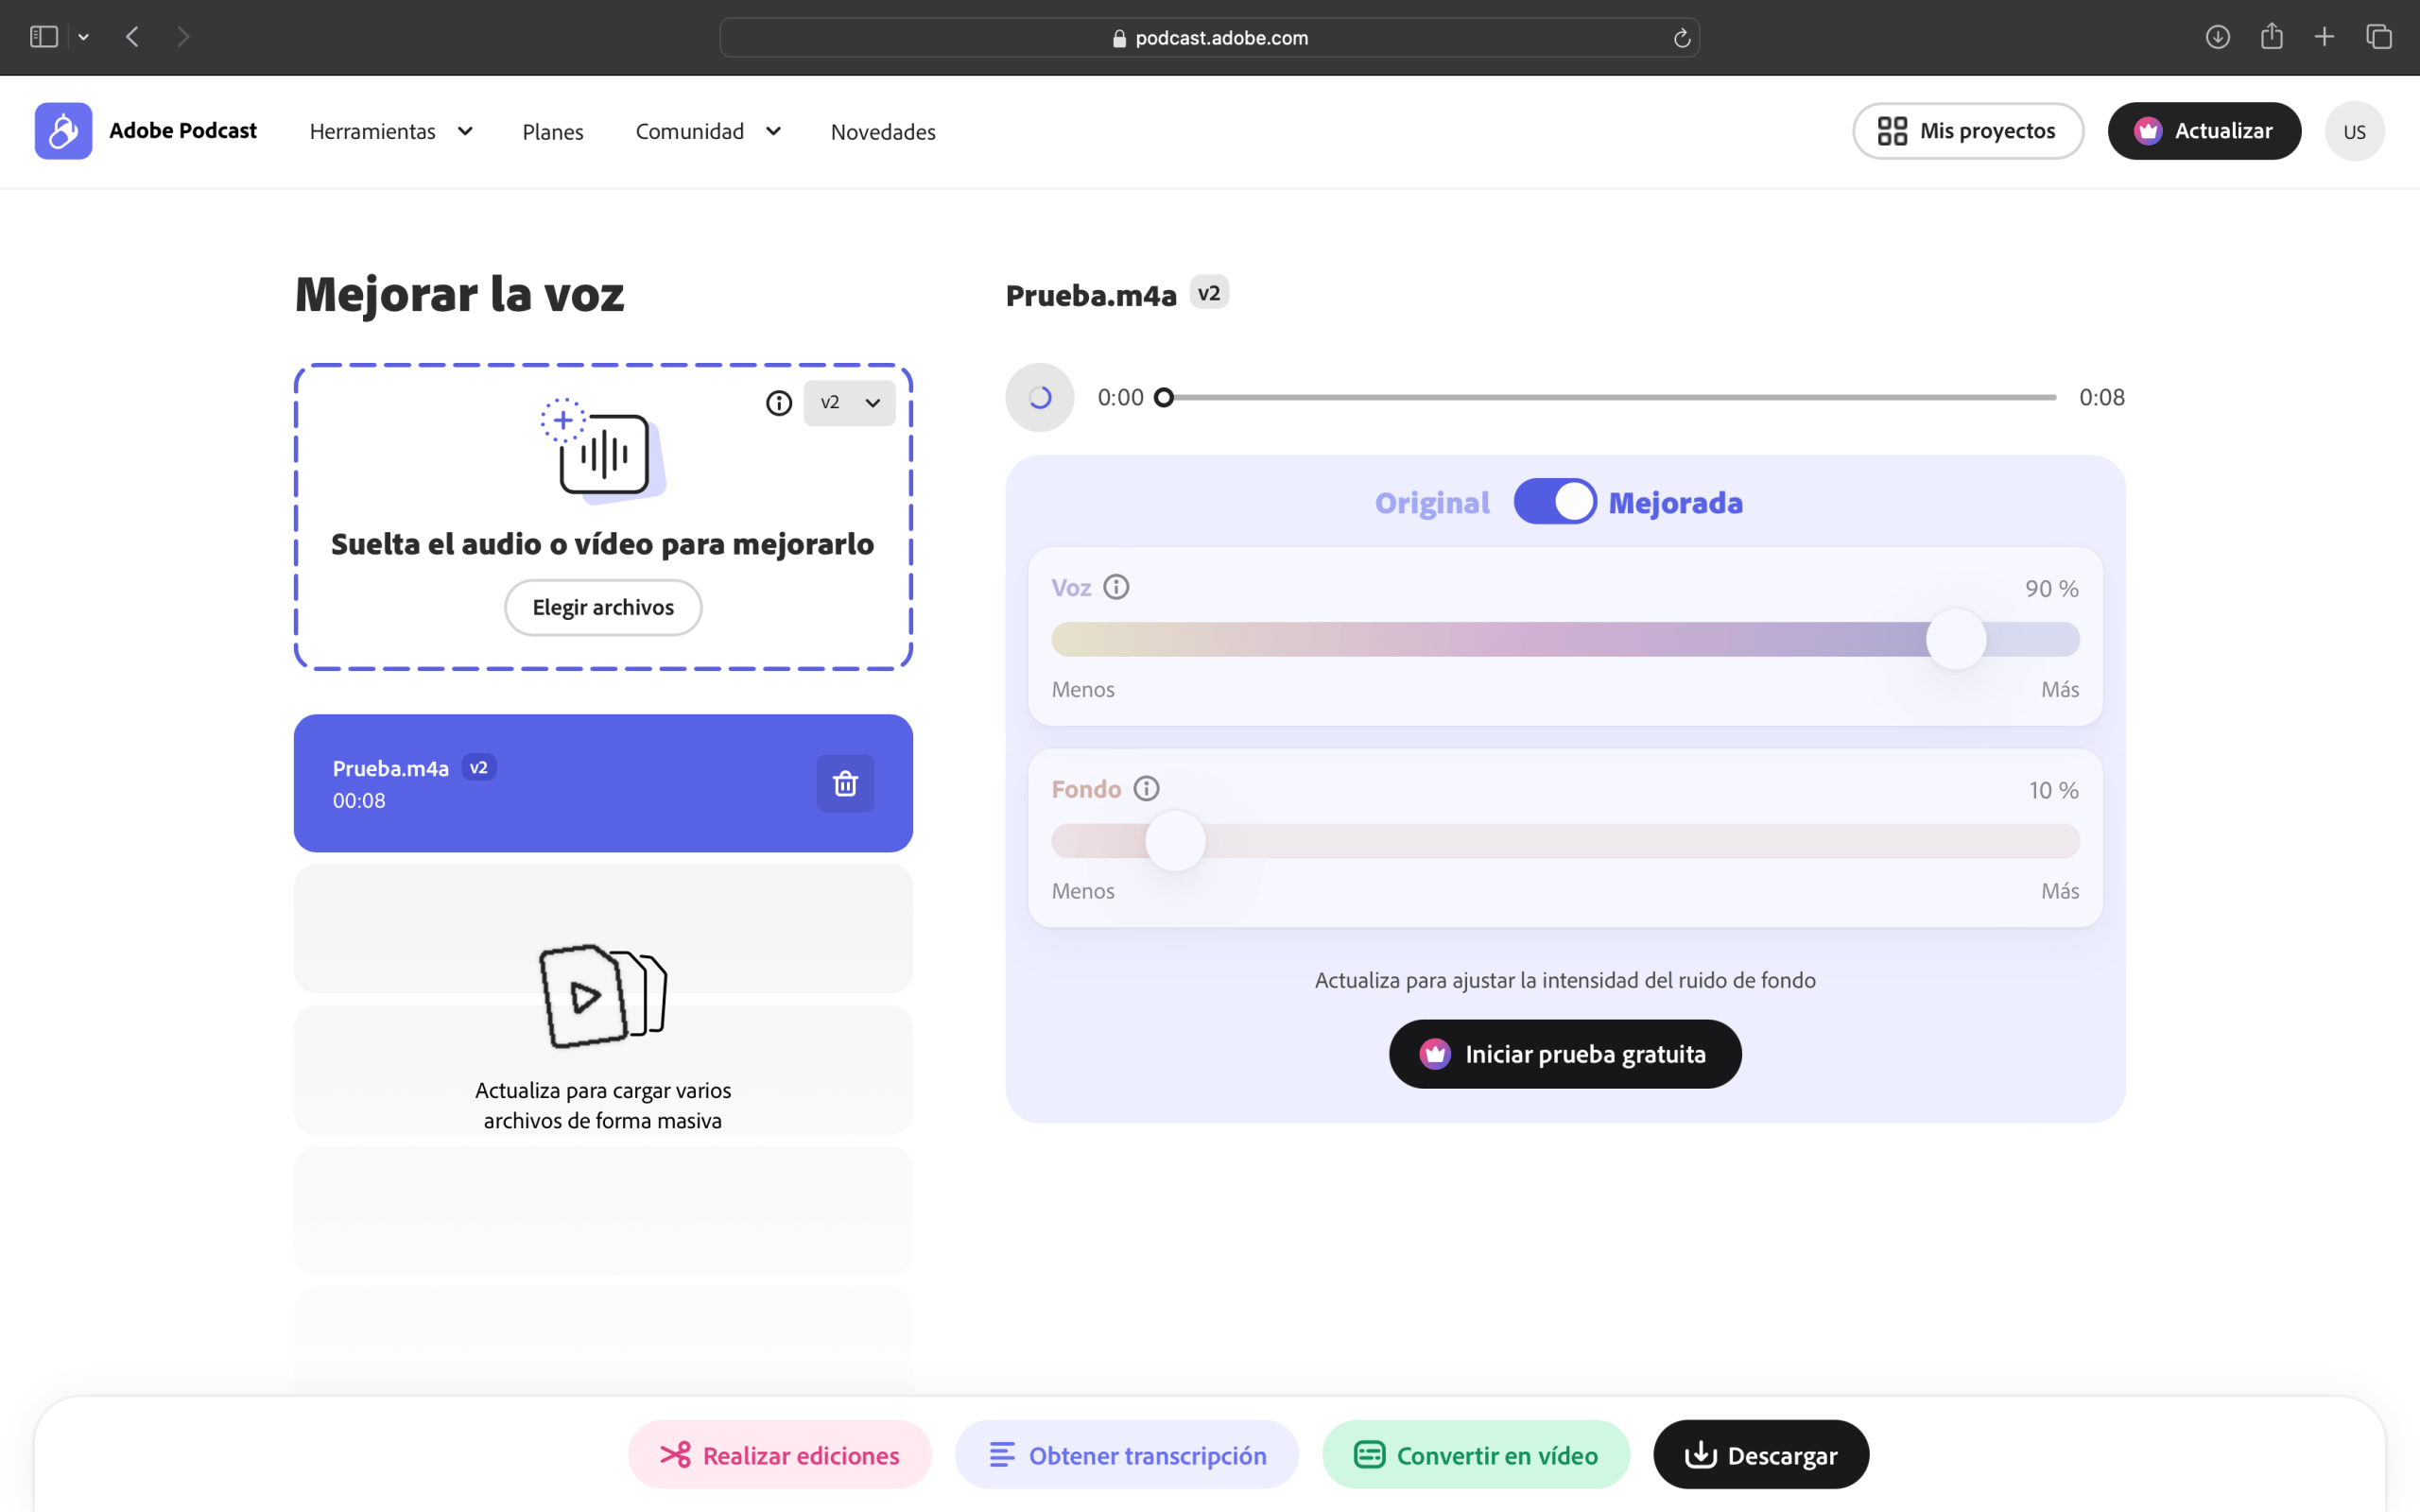This screenshot has height=1512, width=2420.
Task: Click Safari share icon in toolbar
Action: click(x=2271, y=37)
